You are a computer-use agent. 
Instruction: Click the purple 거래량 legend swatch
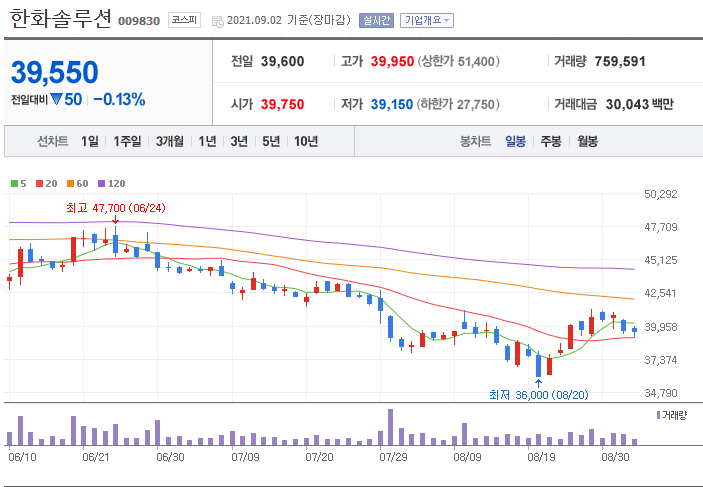tap(659, 415)
